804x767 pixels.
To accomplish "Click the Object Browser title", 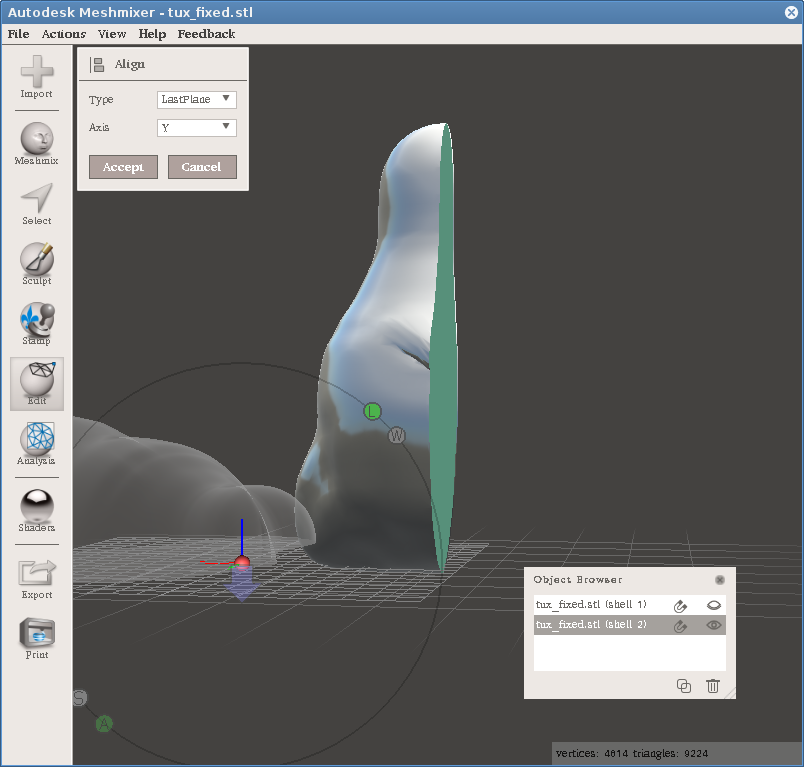I will tap(577, 580).
